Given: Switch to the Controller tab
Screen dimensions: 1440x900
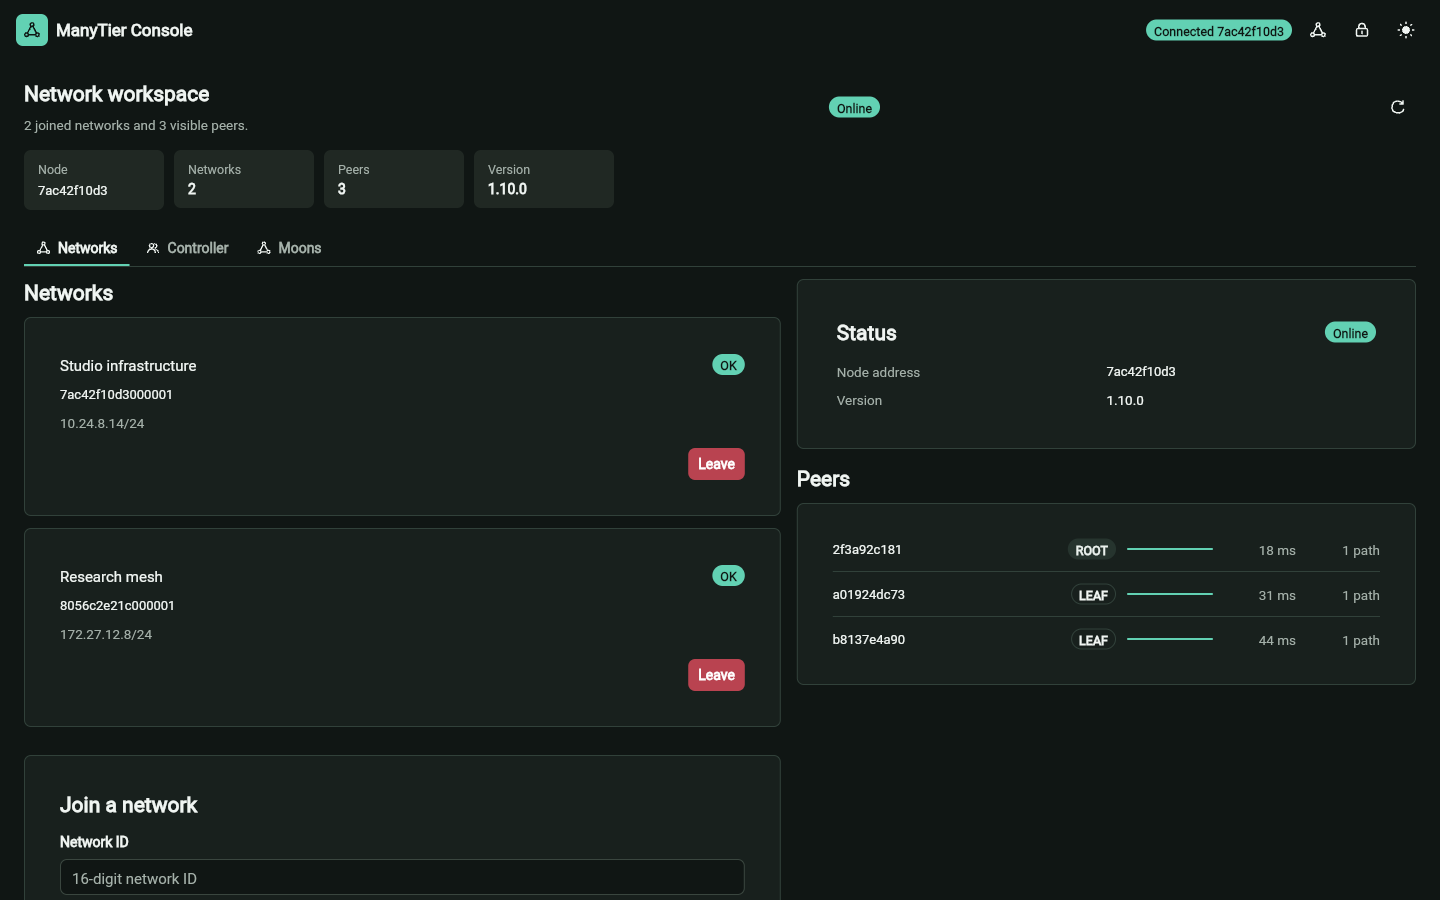Looking at the screenshot, I should click(187, 248).
